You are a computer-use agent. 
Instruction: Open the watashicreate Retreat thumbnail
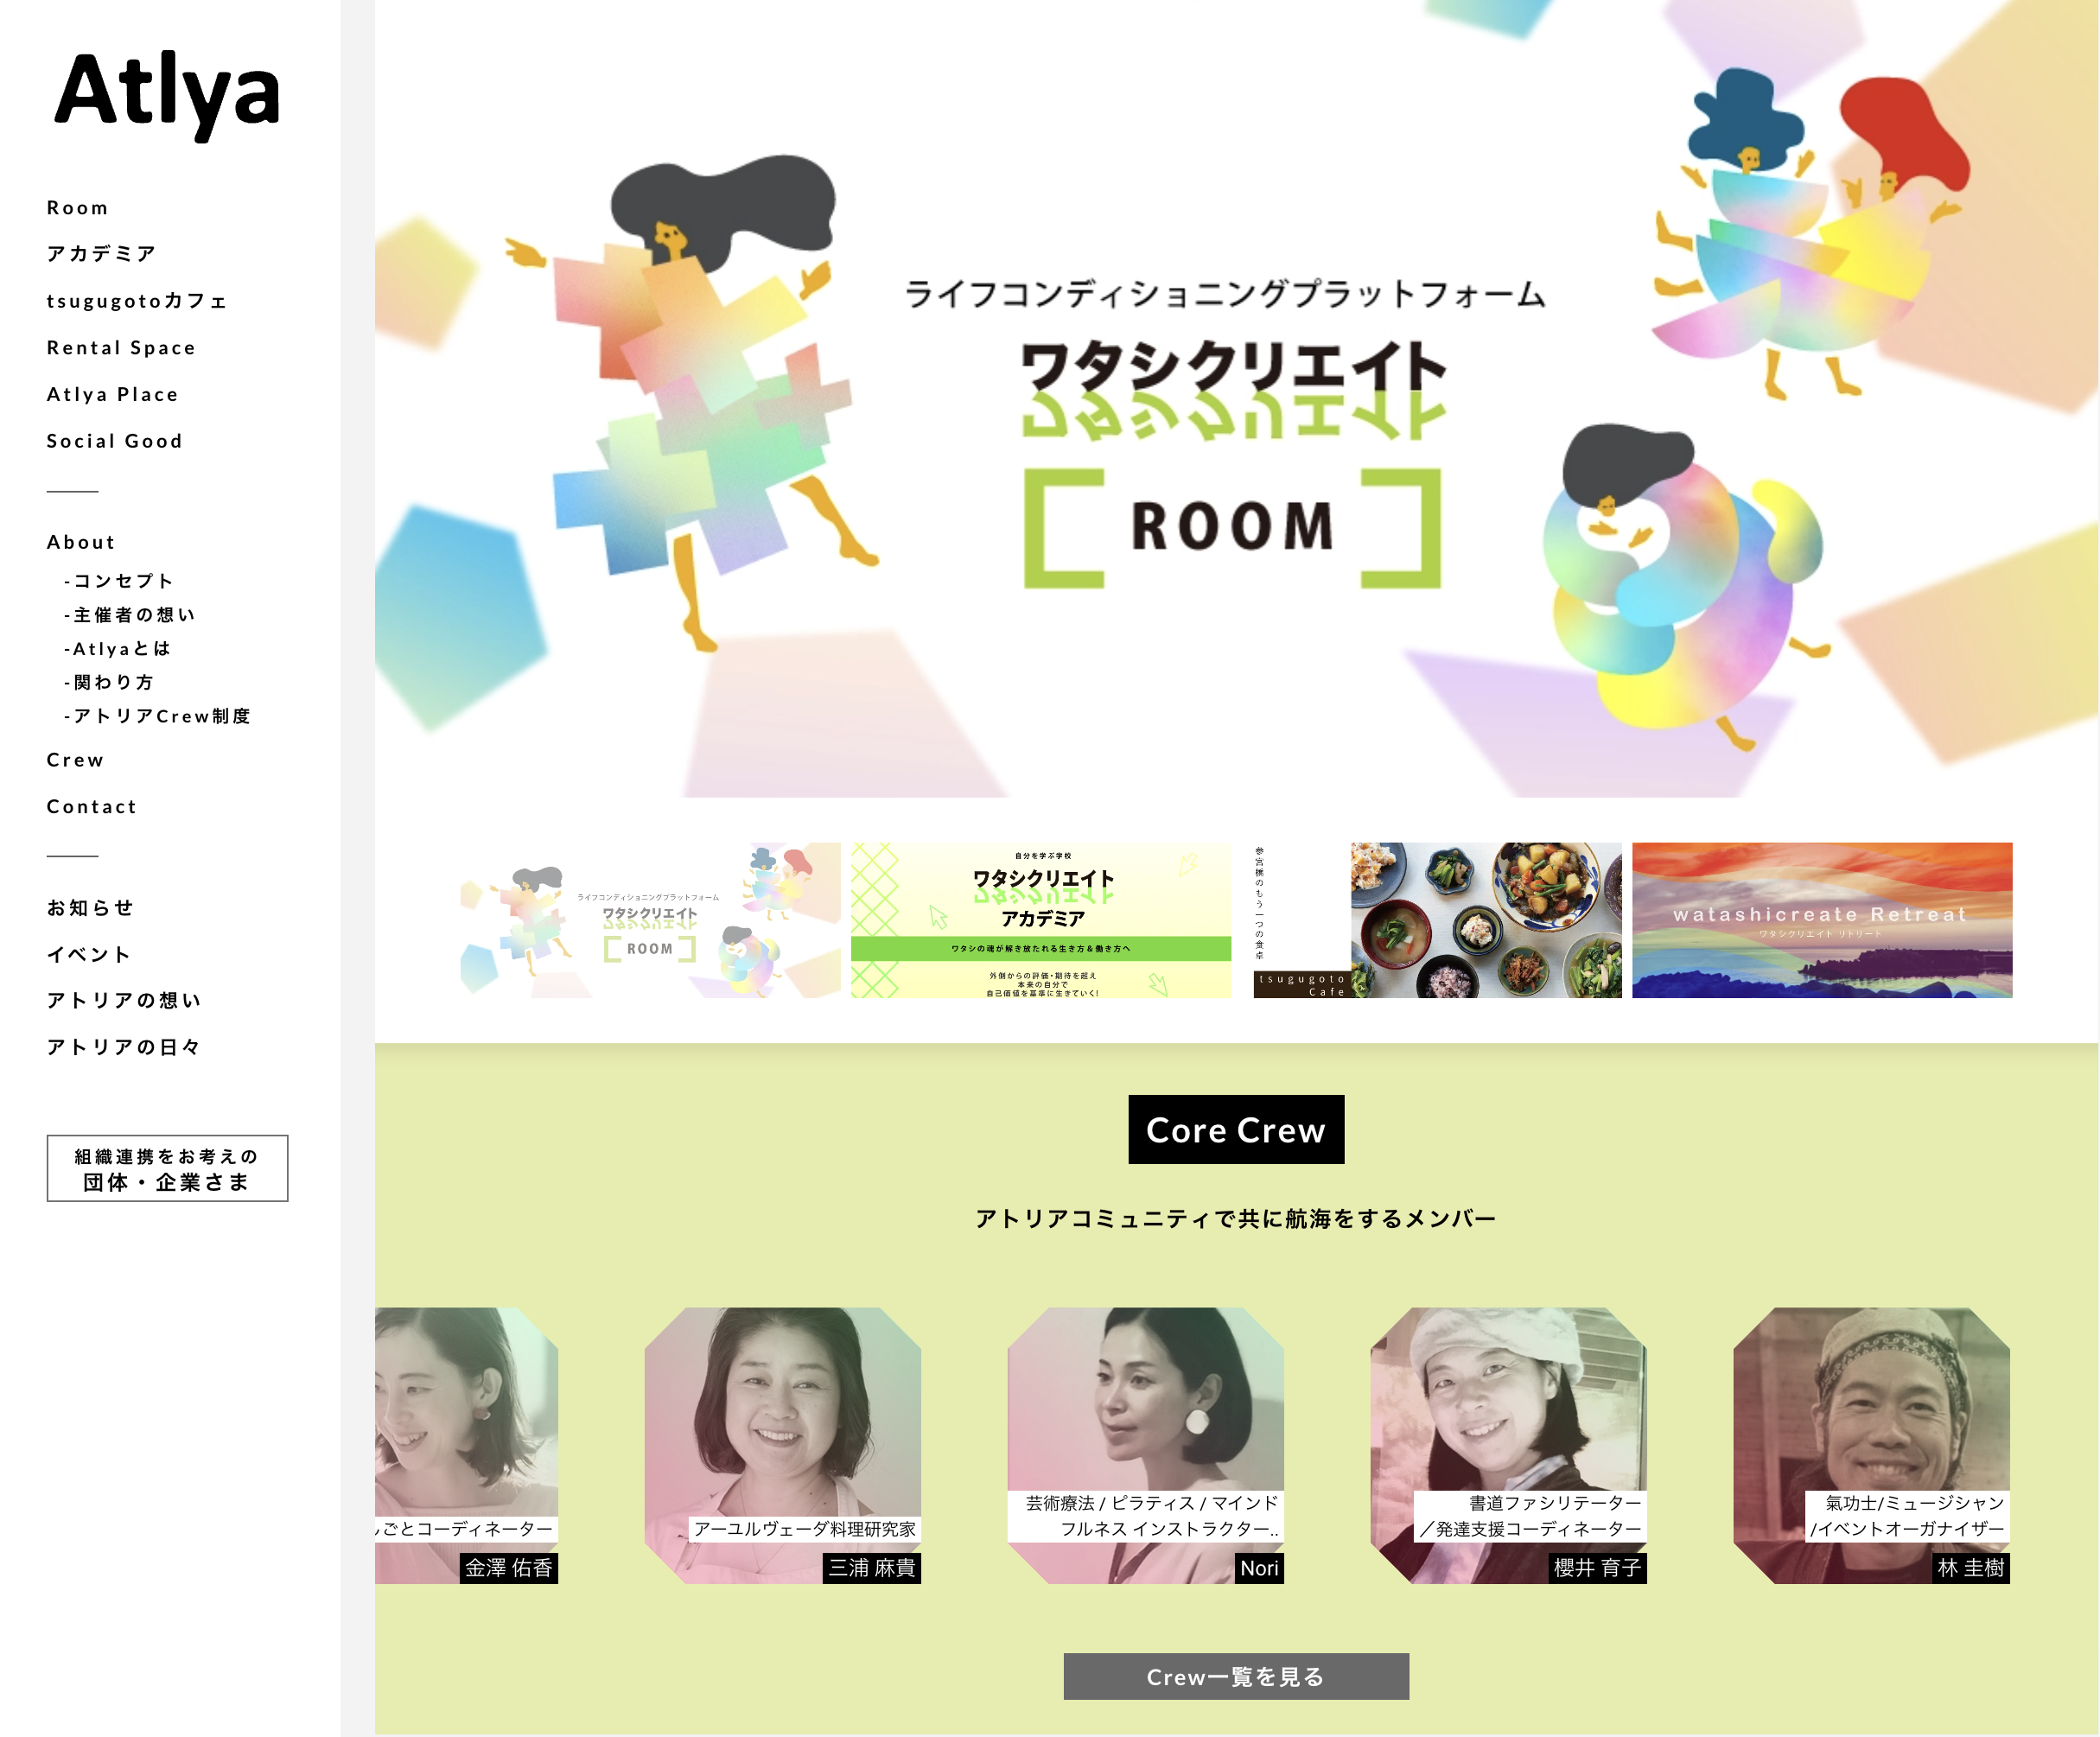pos(1822,920)
